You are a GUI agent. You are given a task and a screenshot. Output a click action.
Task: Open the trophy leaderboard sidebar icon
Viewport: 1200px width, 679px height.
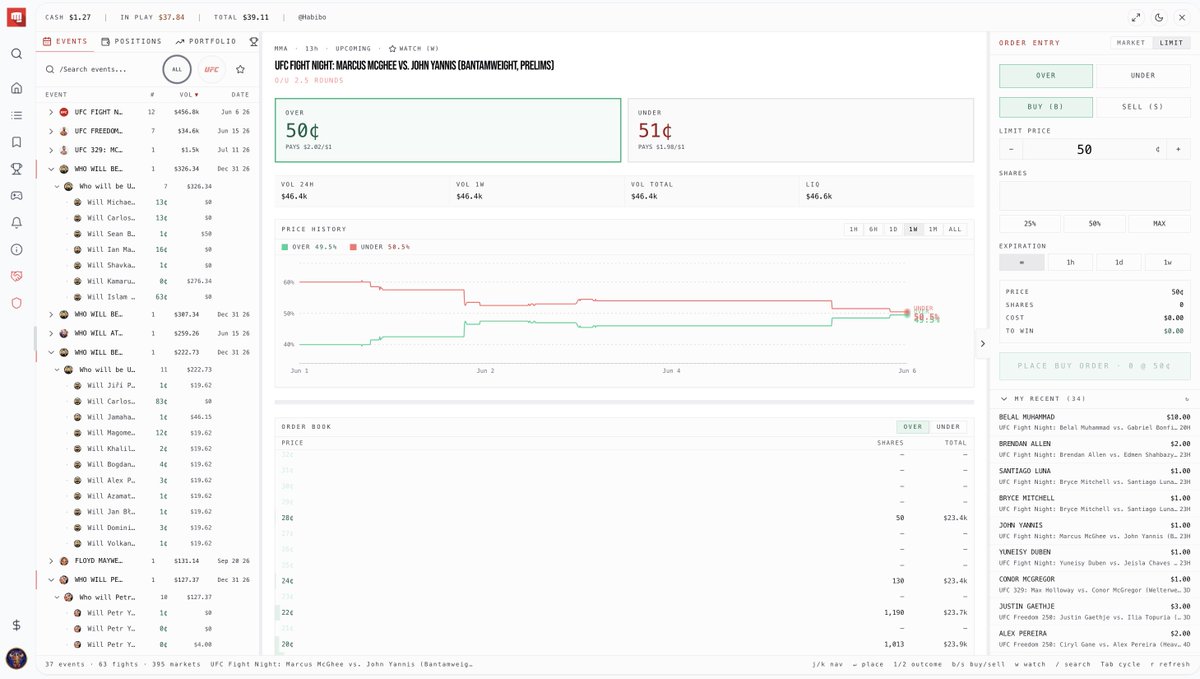16,169
